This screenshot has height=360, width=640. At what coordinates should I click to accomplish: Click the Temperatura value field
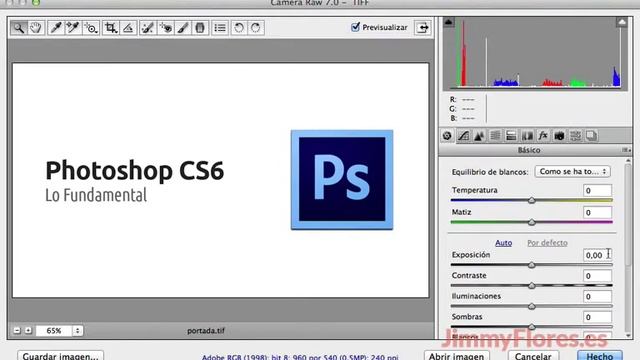597,191
